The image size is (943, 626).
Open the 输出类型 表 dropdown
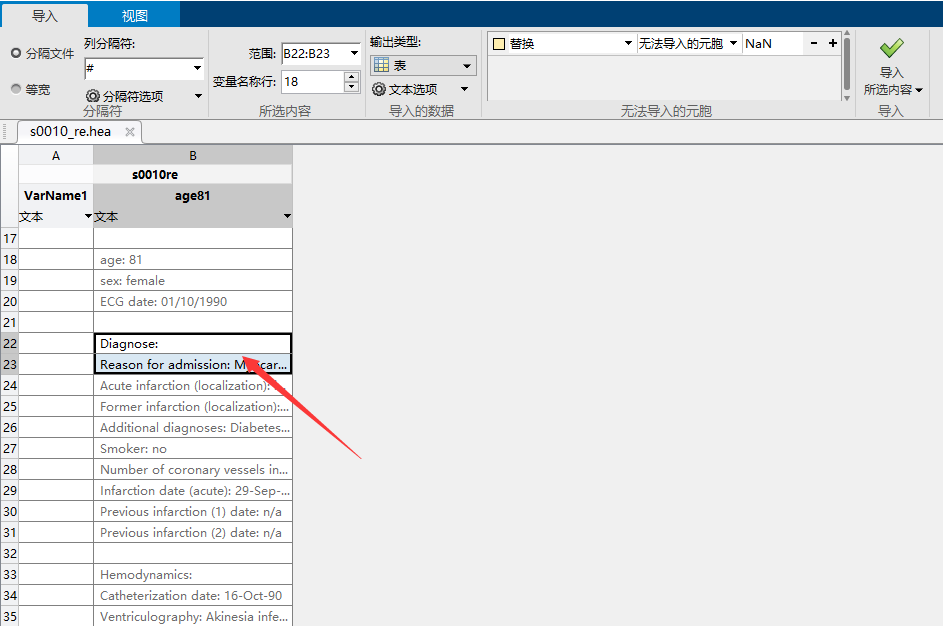pos(423,66)
